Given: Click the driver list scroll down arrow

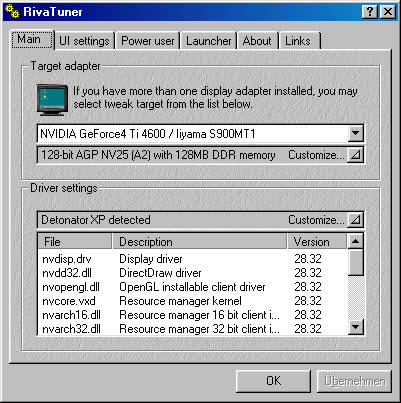Looking at the screenshot, I should pos(355,327).
